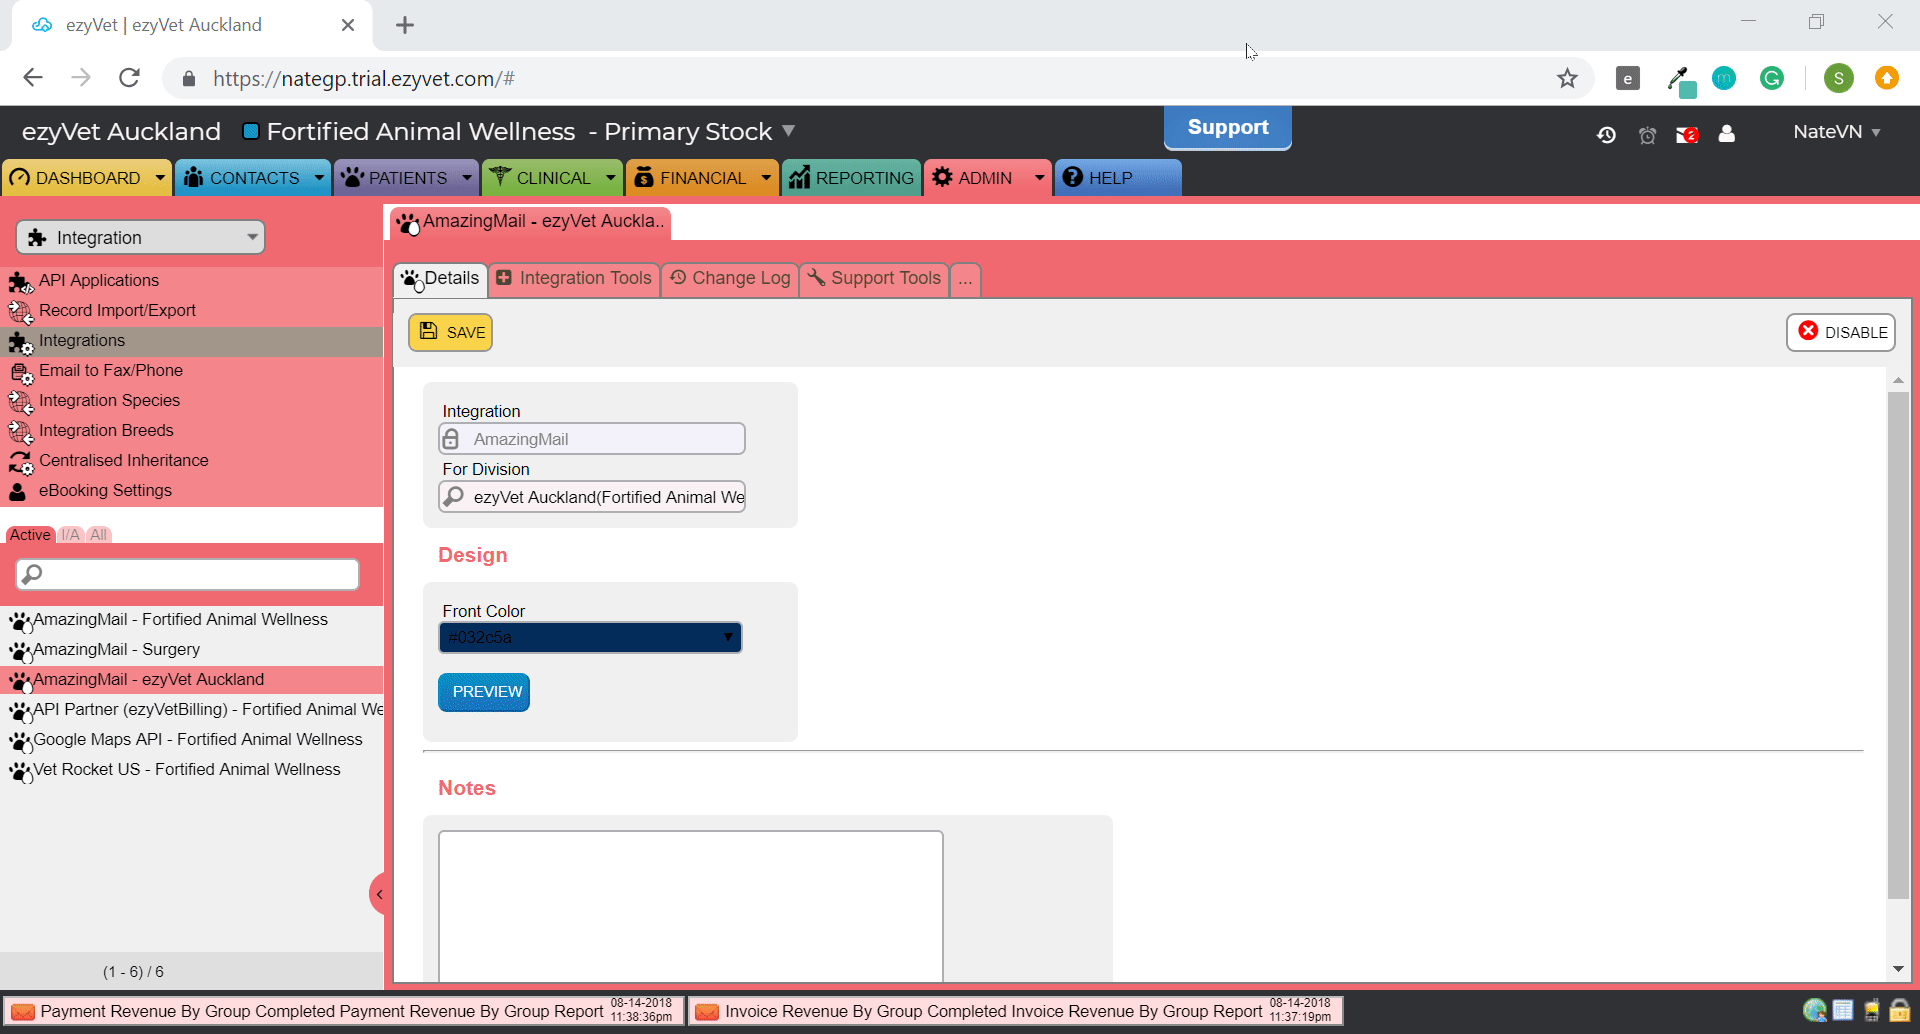Open the alarm reminders icon
This screenshot has height=1034, width=1920.
point(1647,135)
